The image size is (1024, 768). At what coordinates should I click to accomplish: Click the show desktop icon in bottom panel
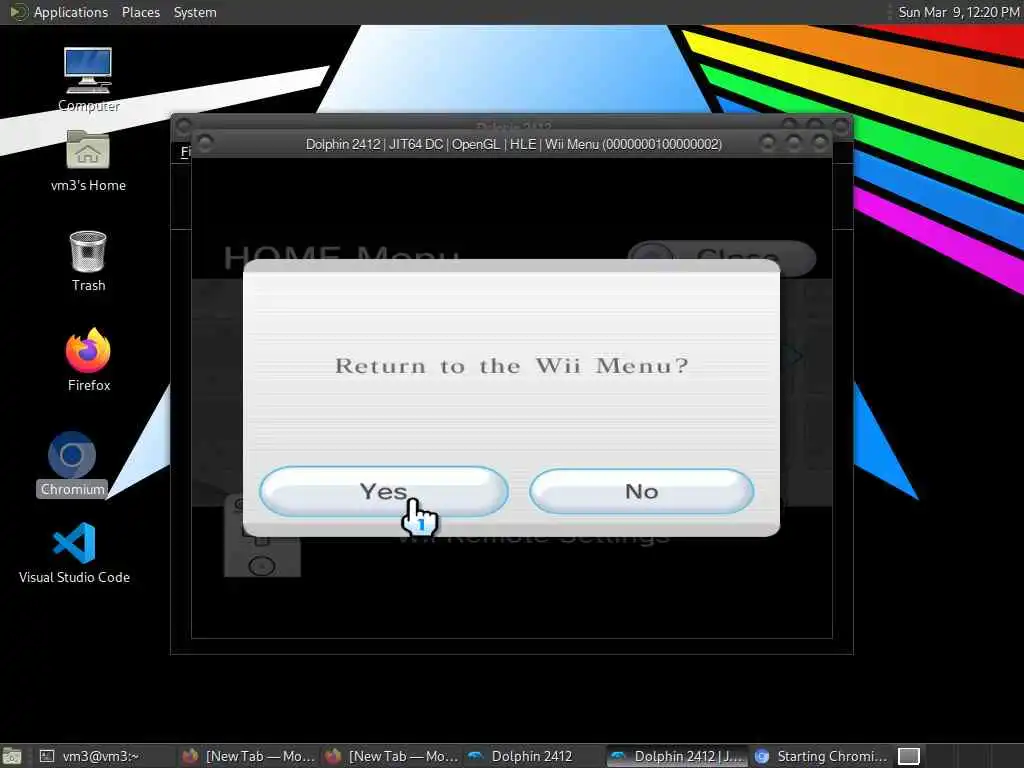tap(12, 757)
